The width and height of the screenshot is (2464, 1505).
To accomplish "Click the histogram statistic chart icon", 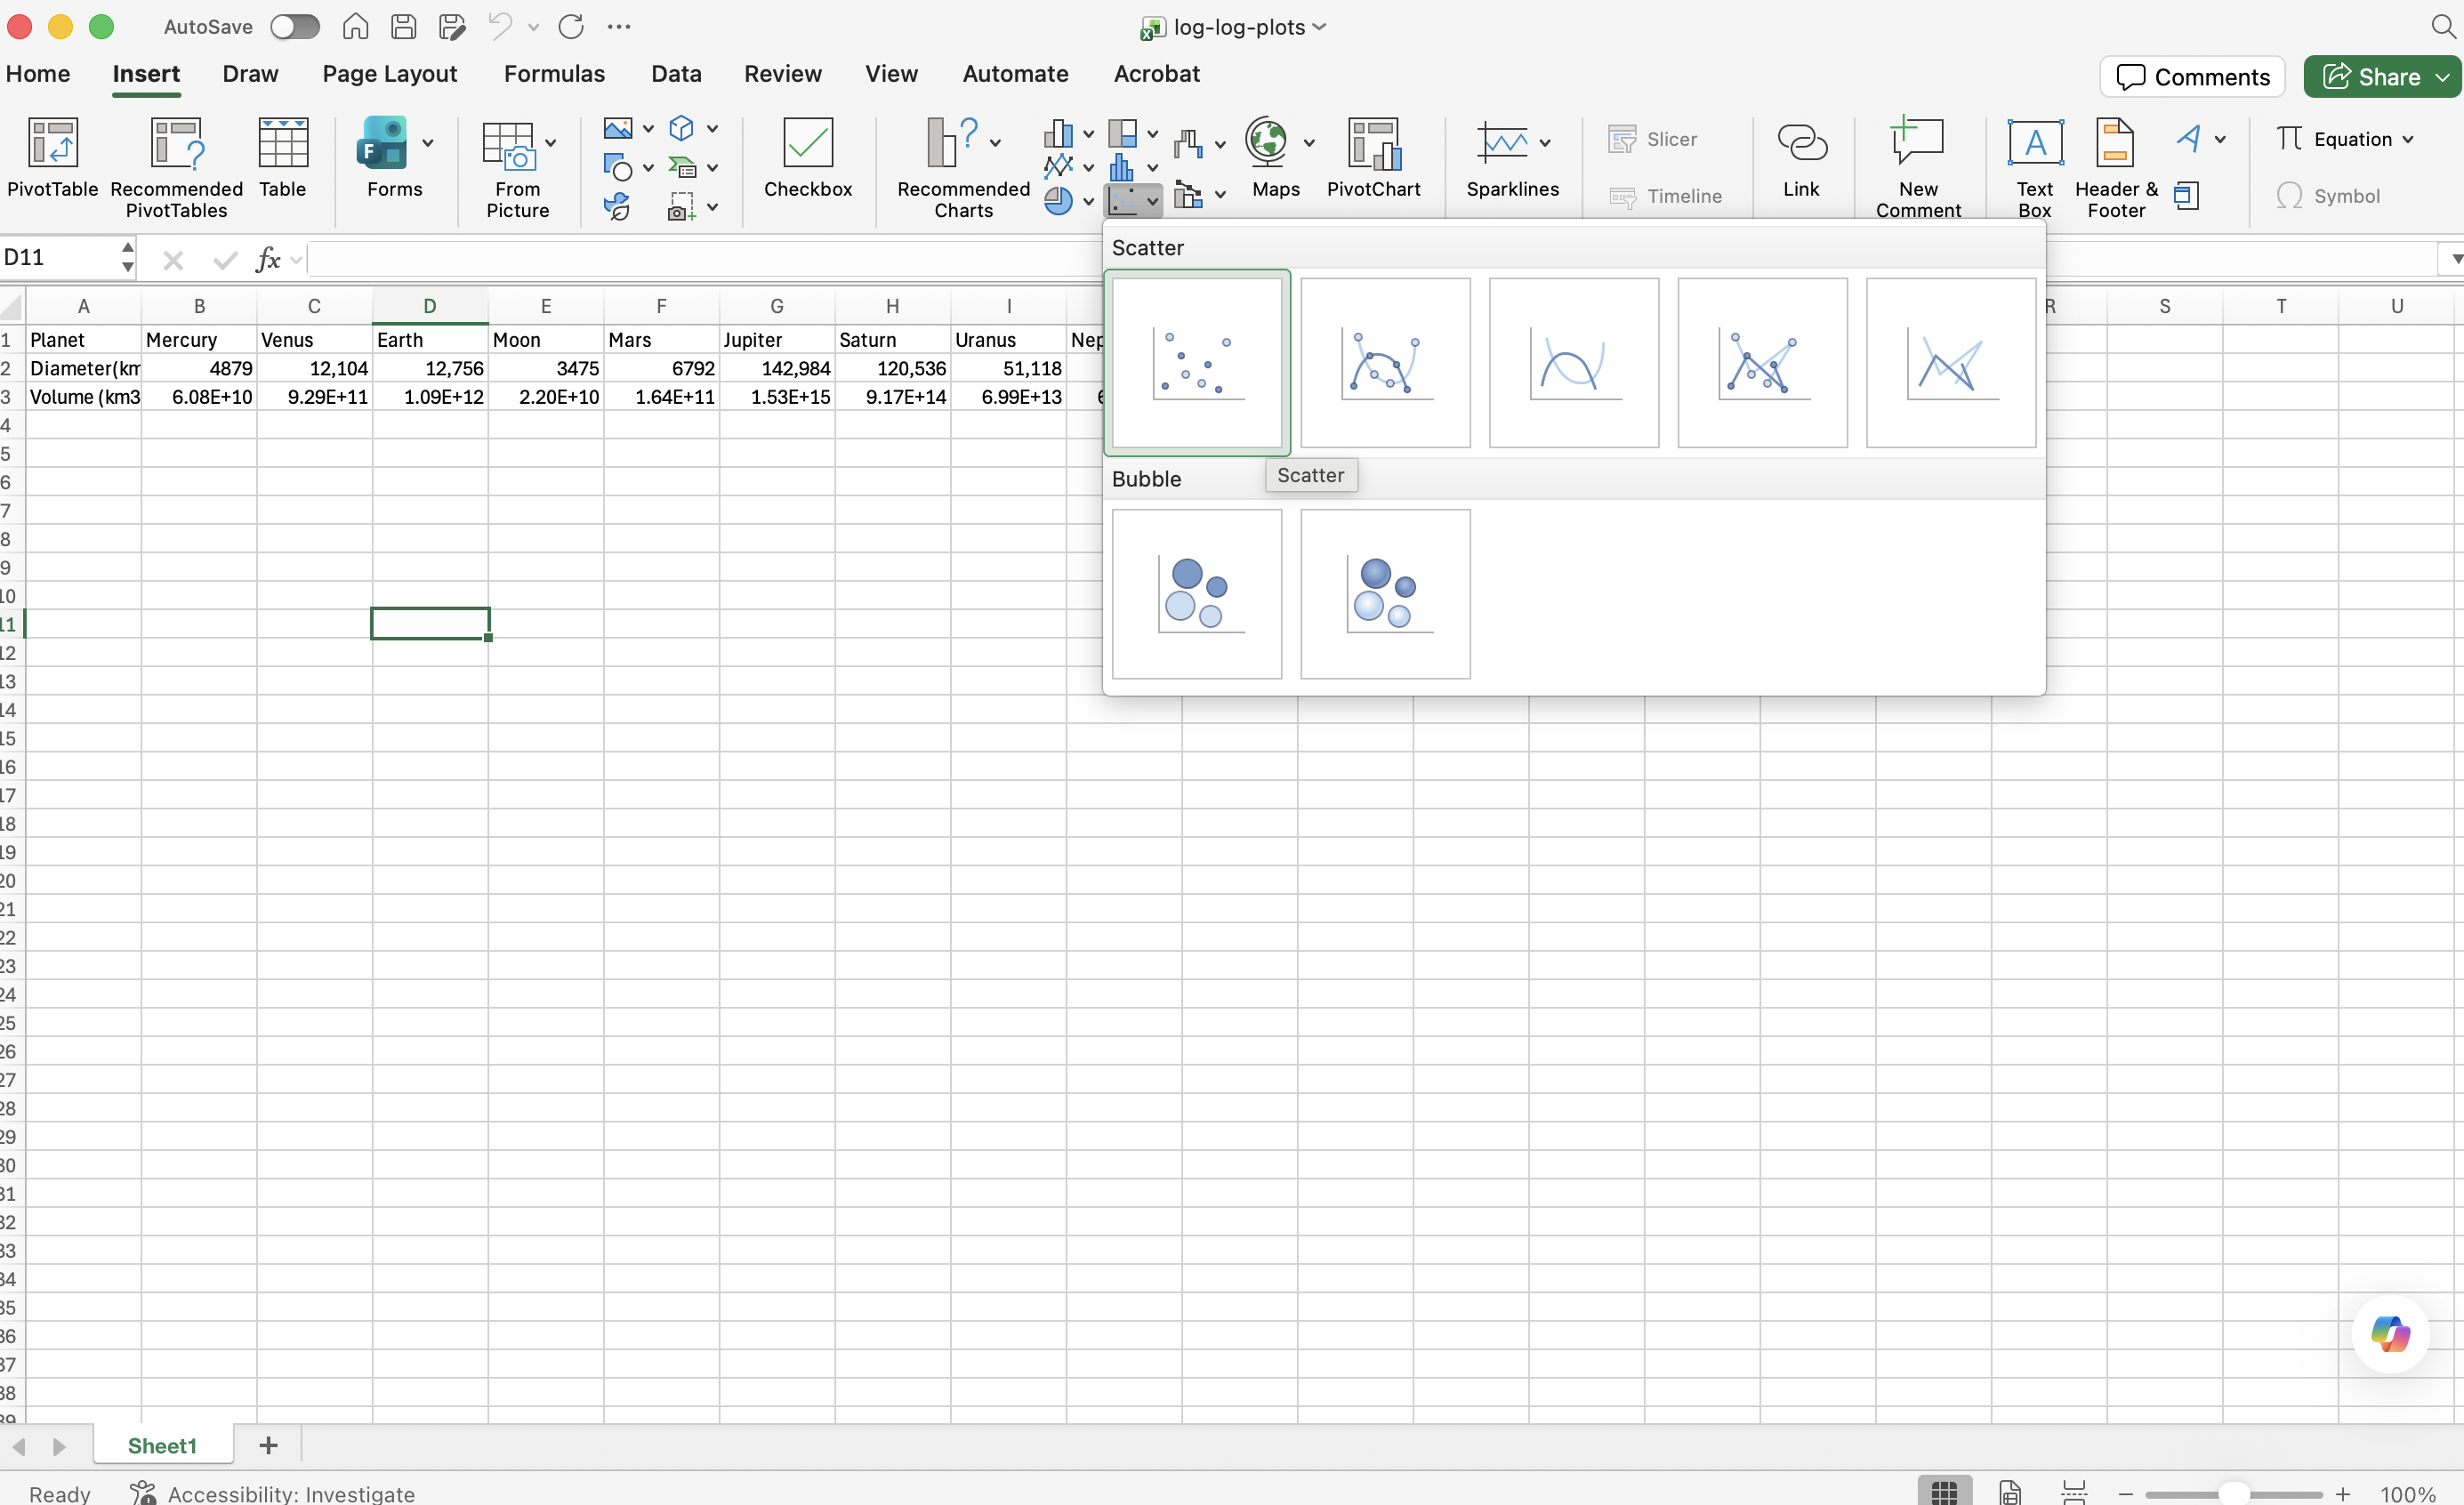I will coord(1122,166).
